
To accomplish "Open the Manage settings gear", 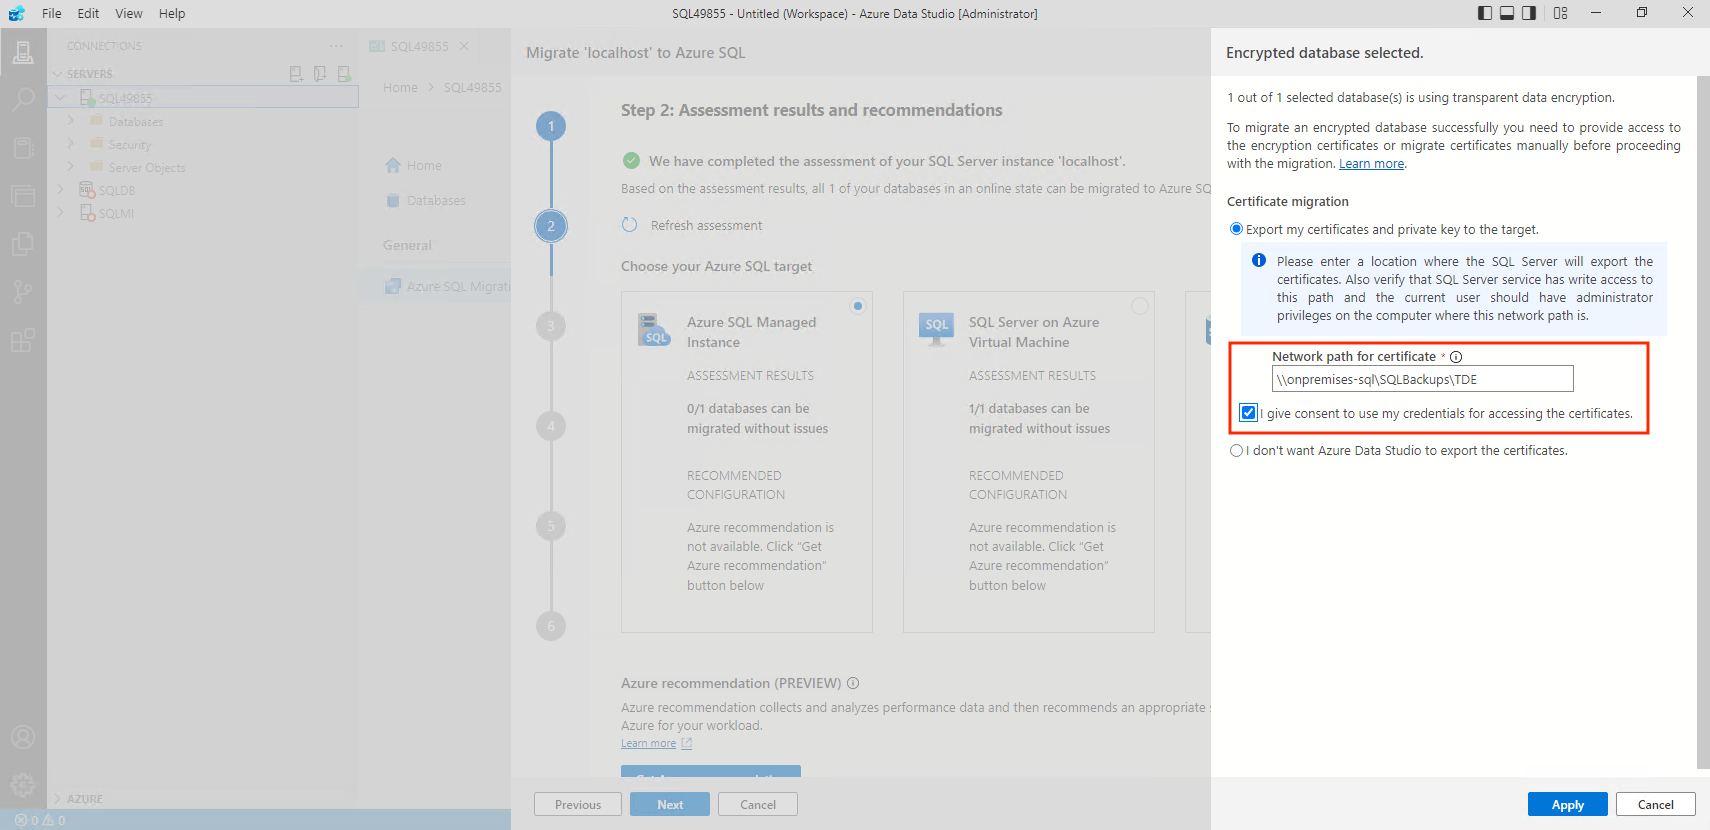I will pos(23,785).
